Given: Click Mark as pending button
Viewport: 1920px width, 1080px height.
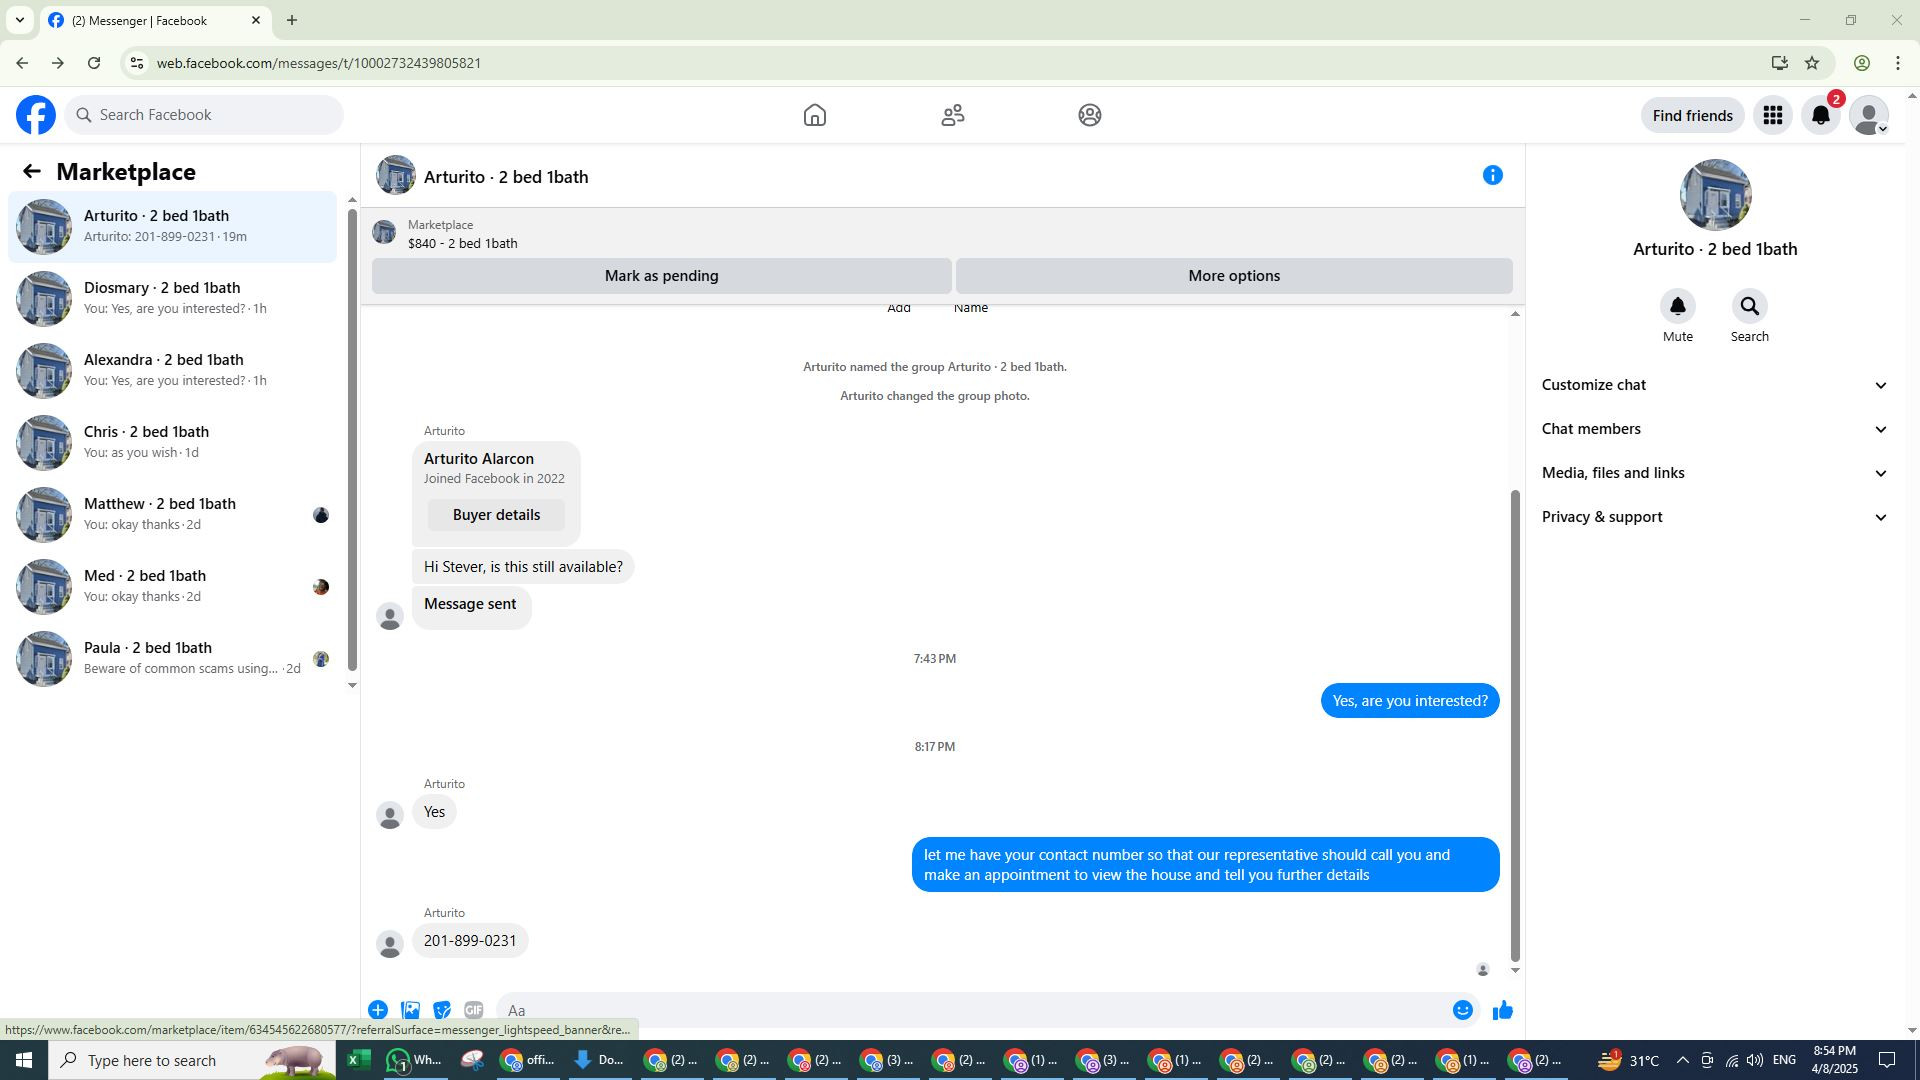Looking at the screenshot, I should pyautogui.click(x=661, y=276).
